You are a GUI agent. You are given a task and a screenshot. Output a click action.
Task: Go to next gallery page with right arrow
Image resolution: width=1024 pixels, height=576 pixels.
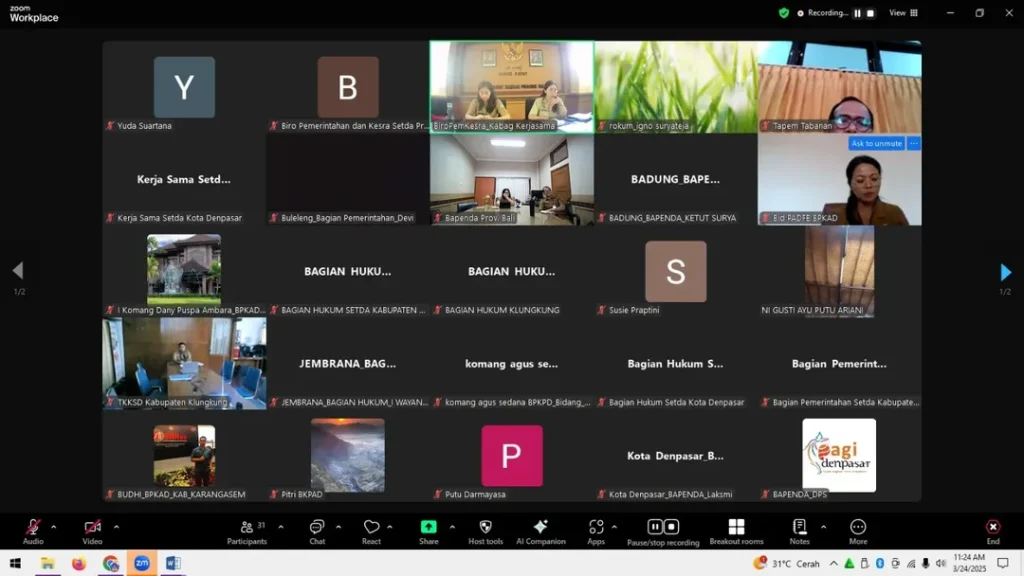tap(1005, 272)
